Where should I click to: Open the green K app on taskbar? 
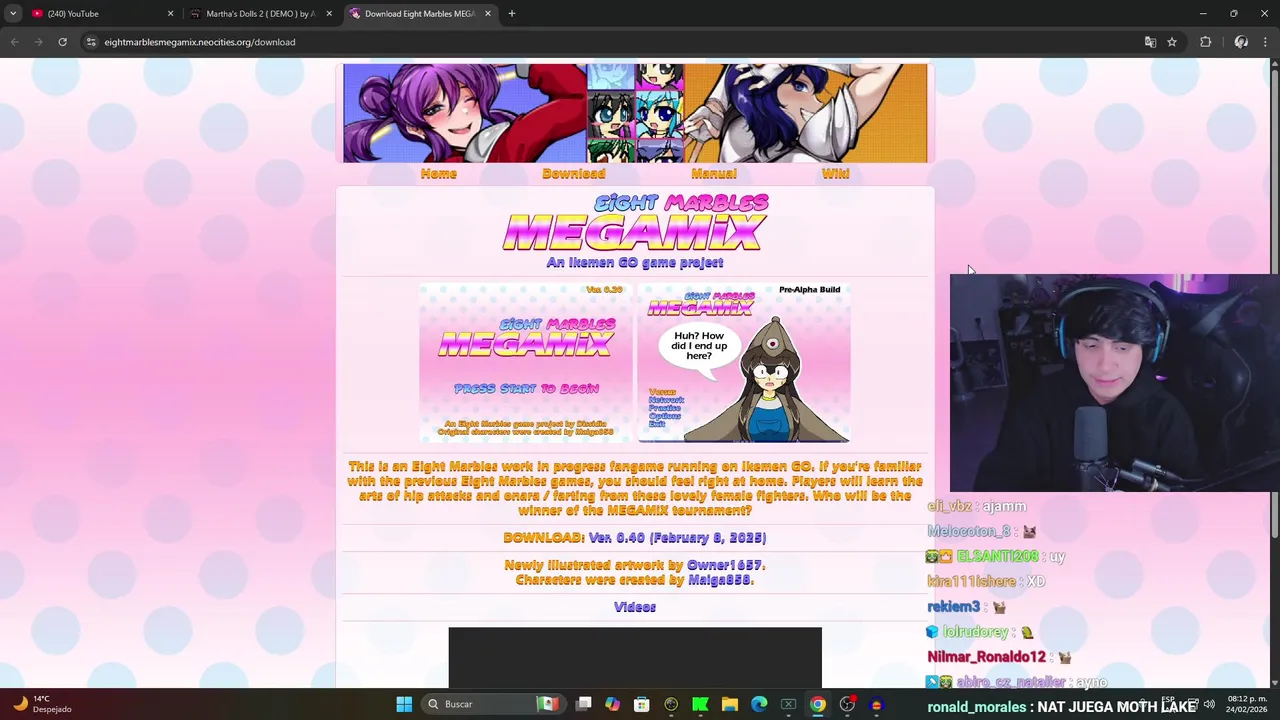point(700,704)
